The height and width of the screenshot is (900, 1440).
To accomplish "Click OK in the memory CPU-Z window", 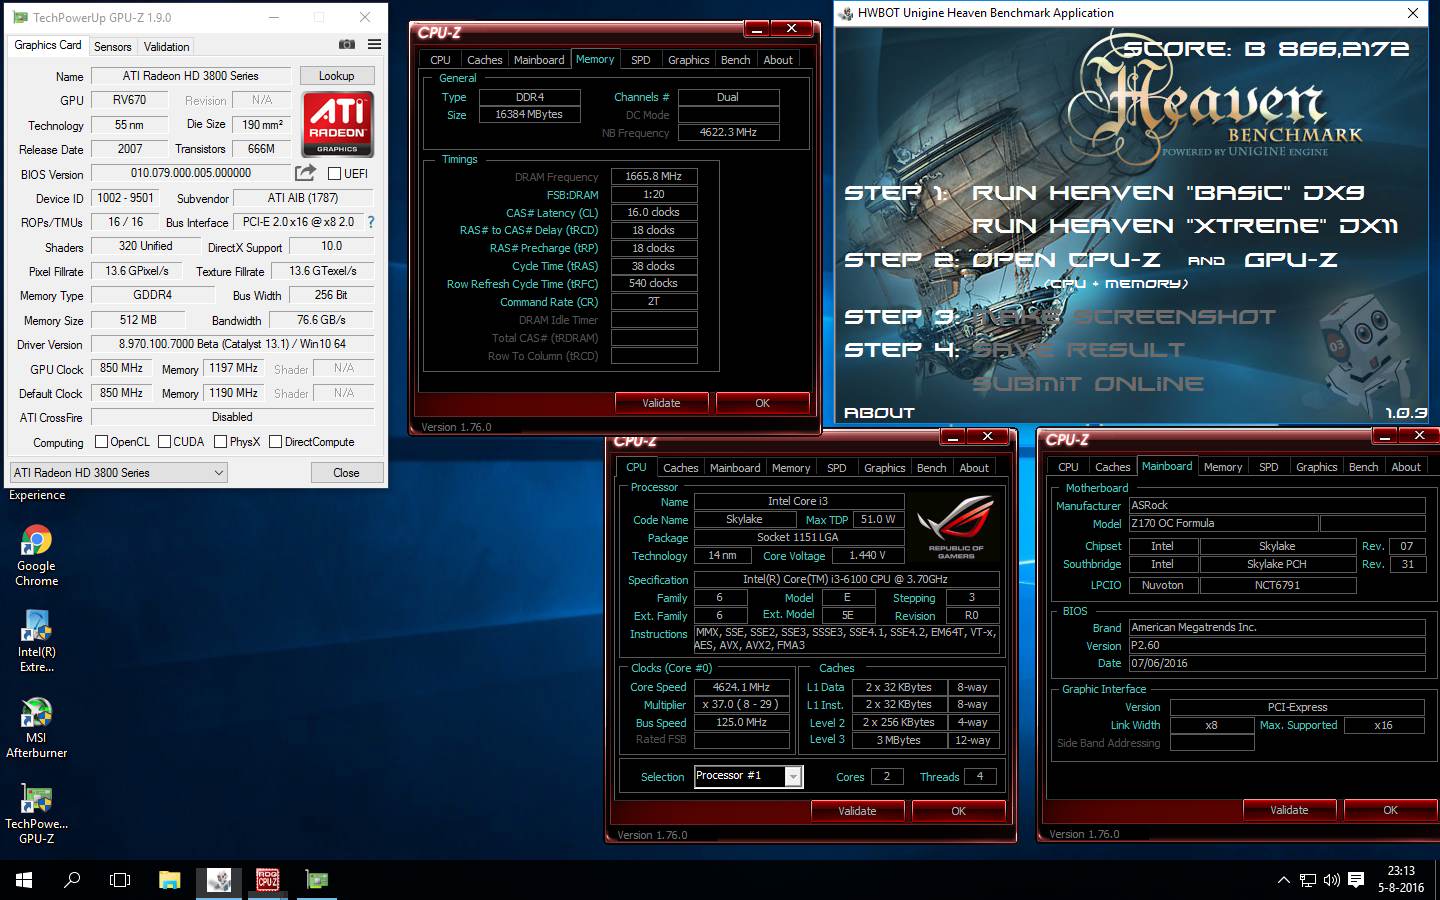I will click(762, 403).
